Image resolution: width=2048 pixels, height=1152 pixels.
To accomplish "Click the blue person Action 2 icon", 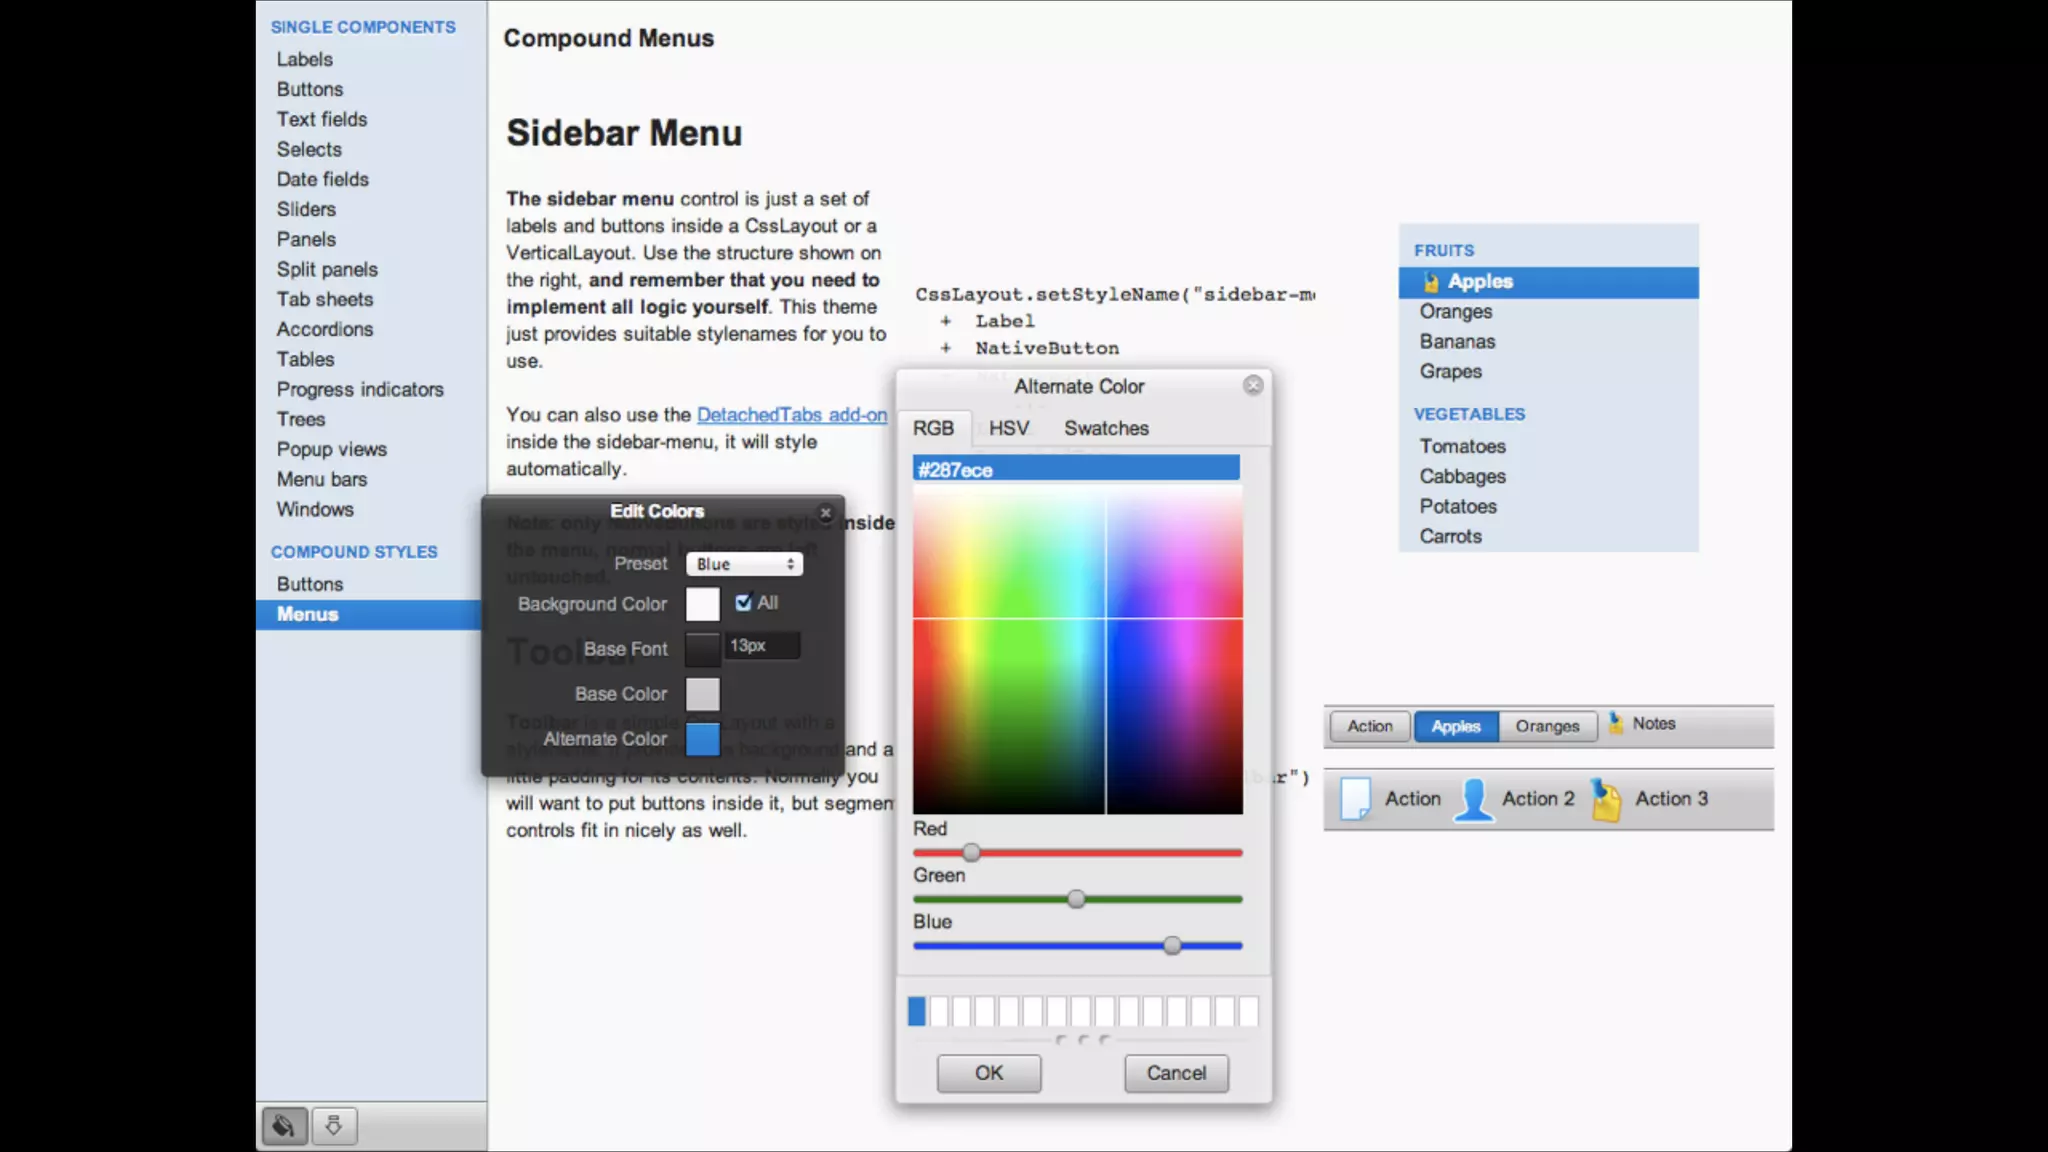I will [x=1473, y=799].
